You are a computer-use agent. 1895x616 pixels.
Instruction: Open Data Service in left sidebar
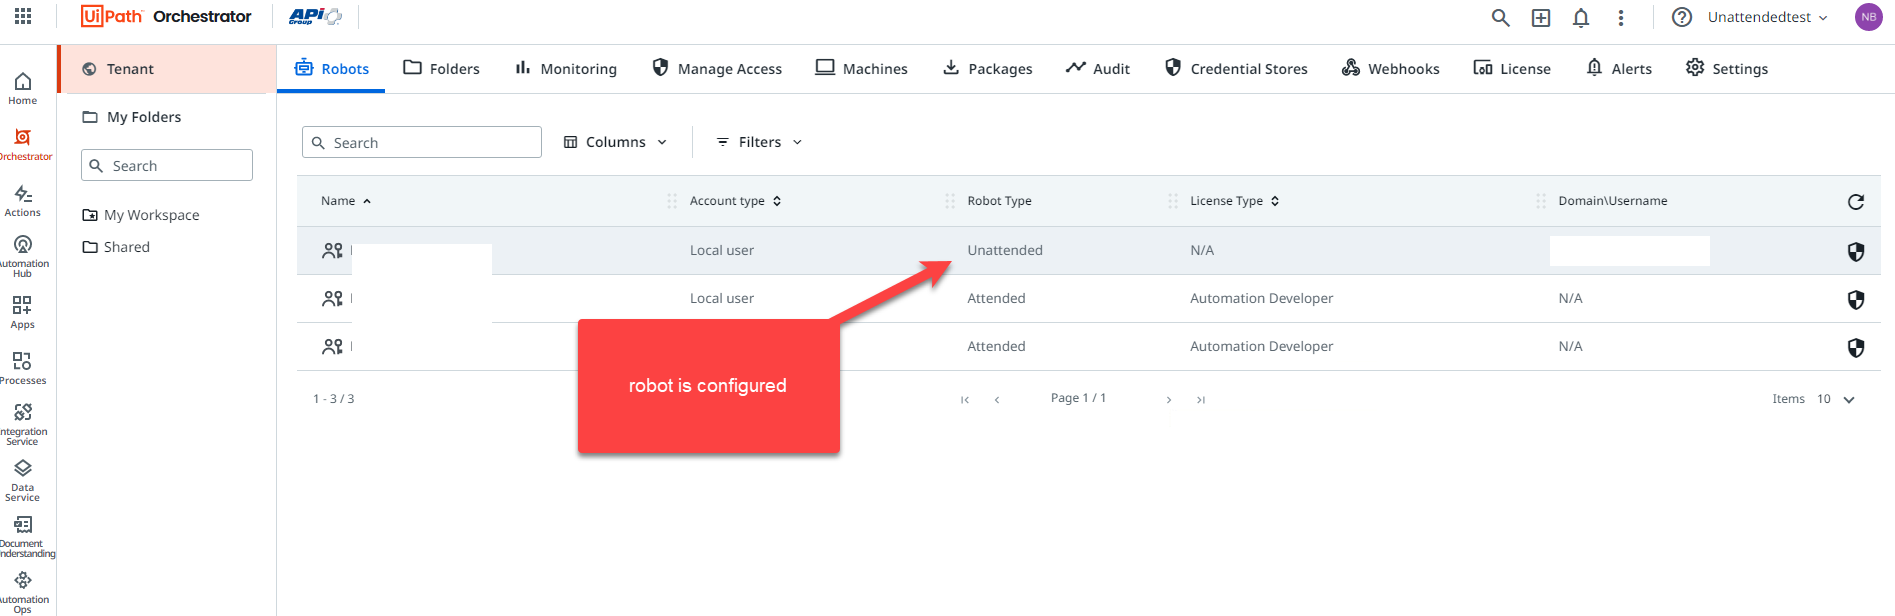23,479
